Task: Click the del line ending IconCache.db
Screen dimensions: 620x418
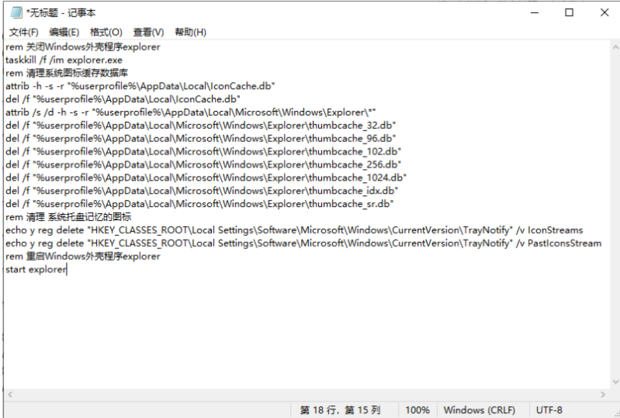Action: tap(123, 99)
